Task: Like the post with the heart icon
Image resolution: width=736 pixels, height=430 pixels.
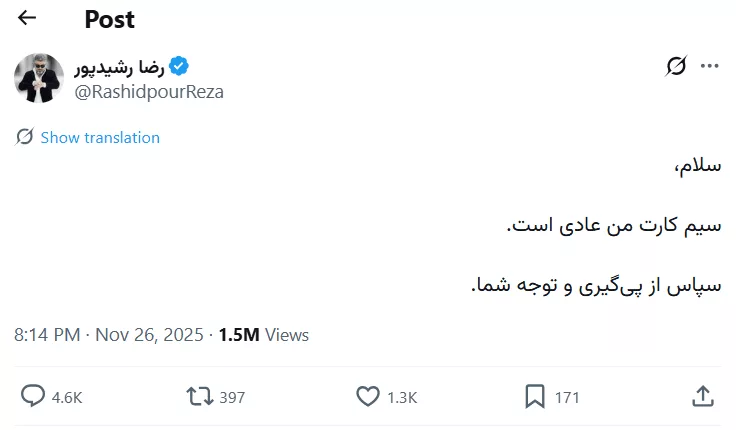Action: point(368,397)
